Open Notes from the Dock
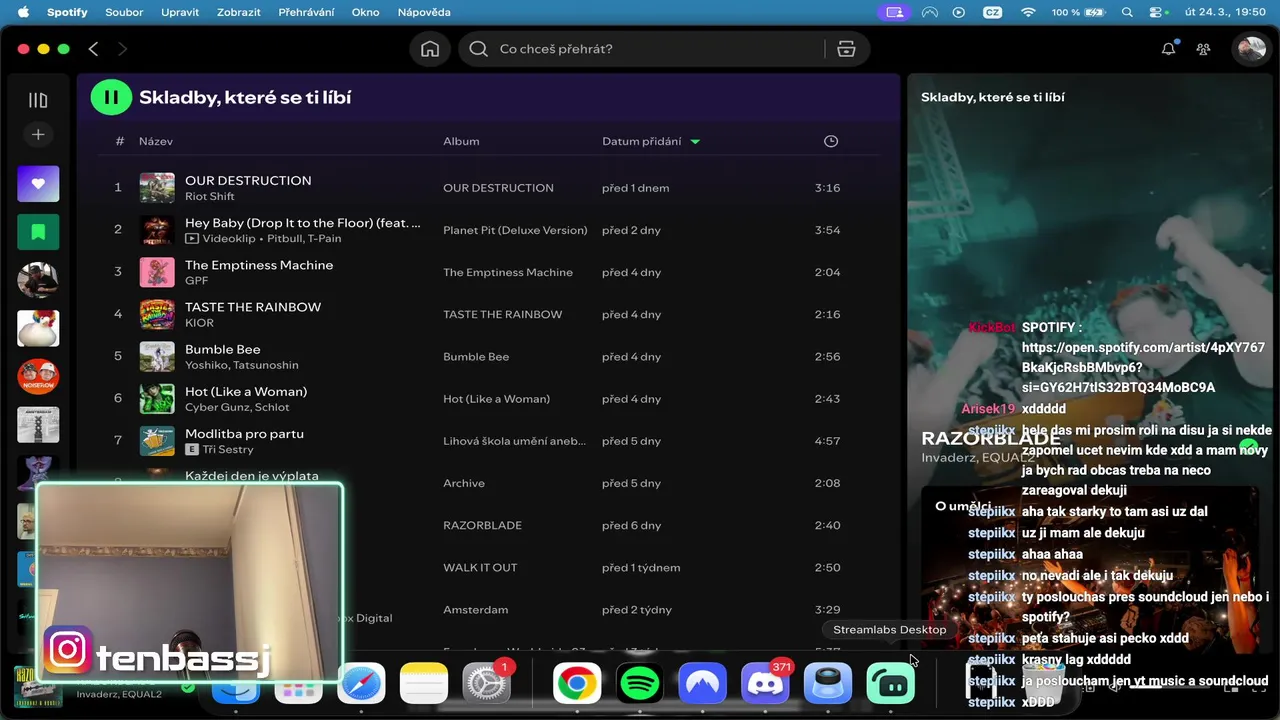 pos(424,684)
